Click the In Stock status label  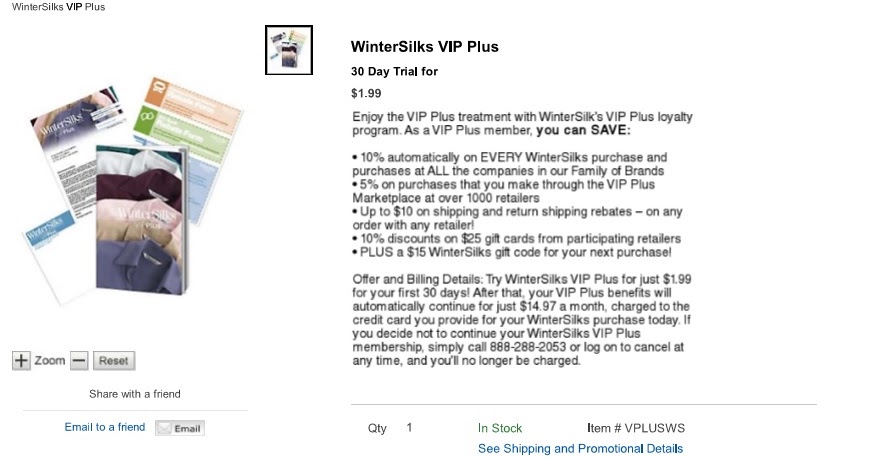coord(500,428)
